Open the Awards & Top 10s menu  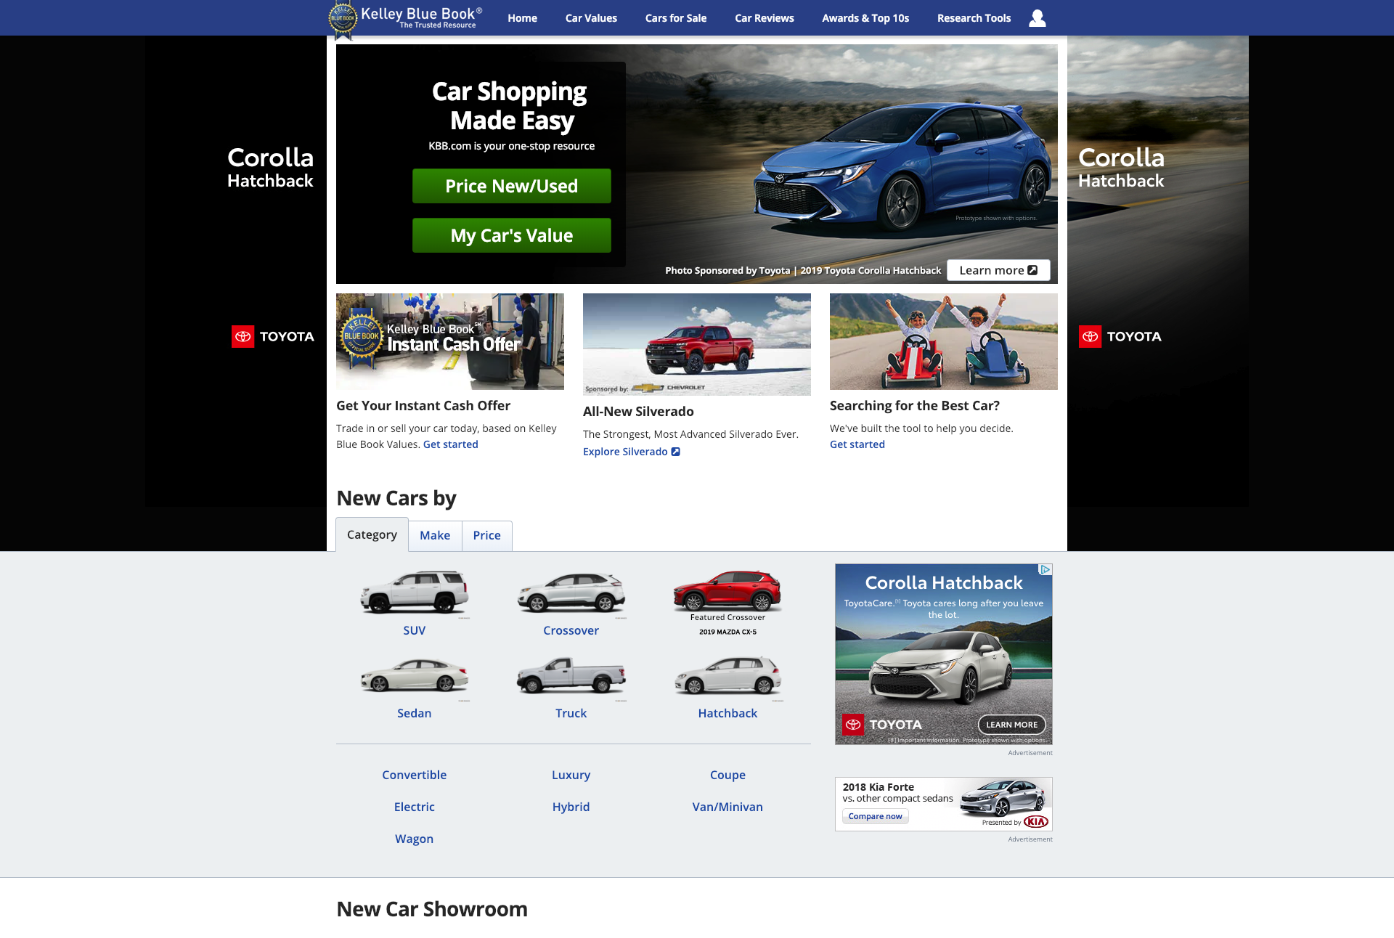click(x=865, y=18)
